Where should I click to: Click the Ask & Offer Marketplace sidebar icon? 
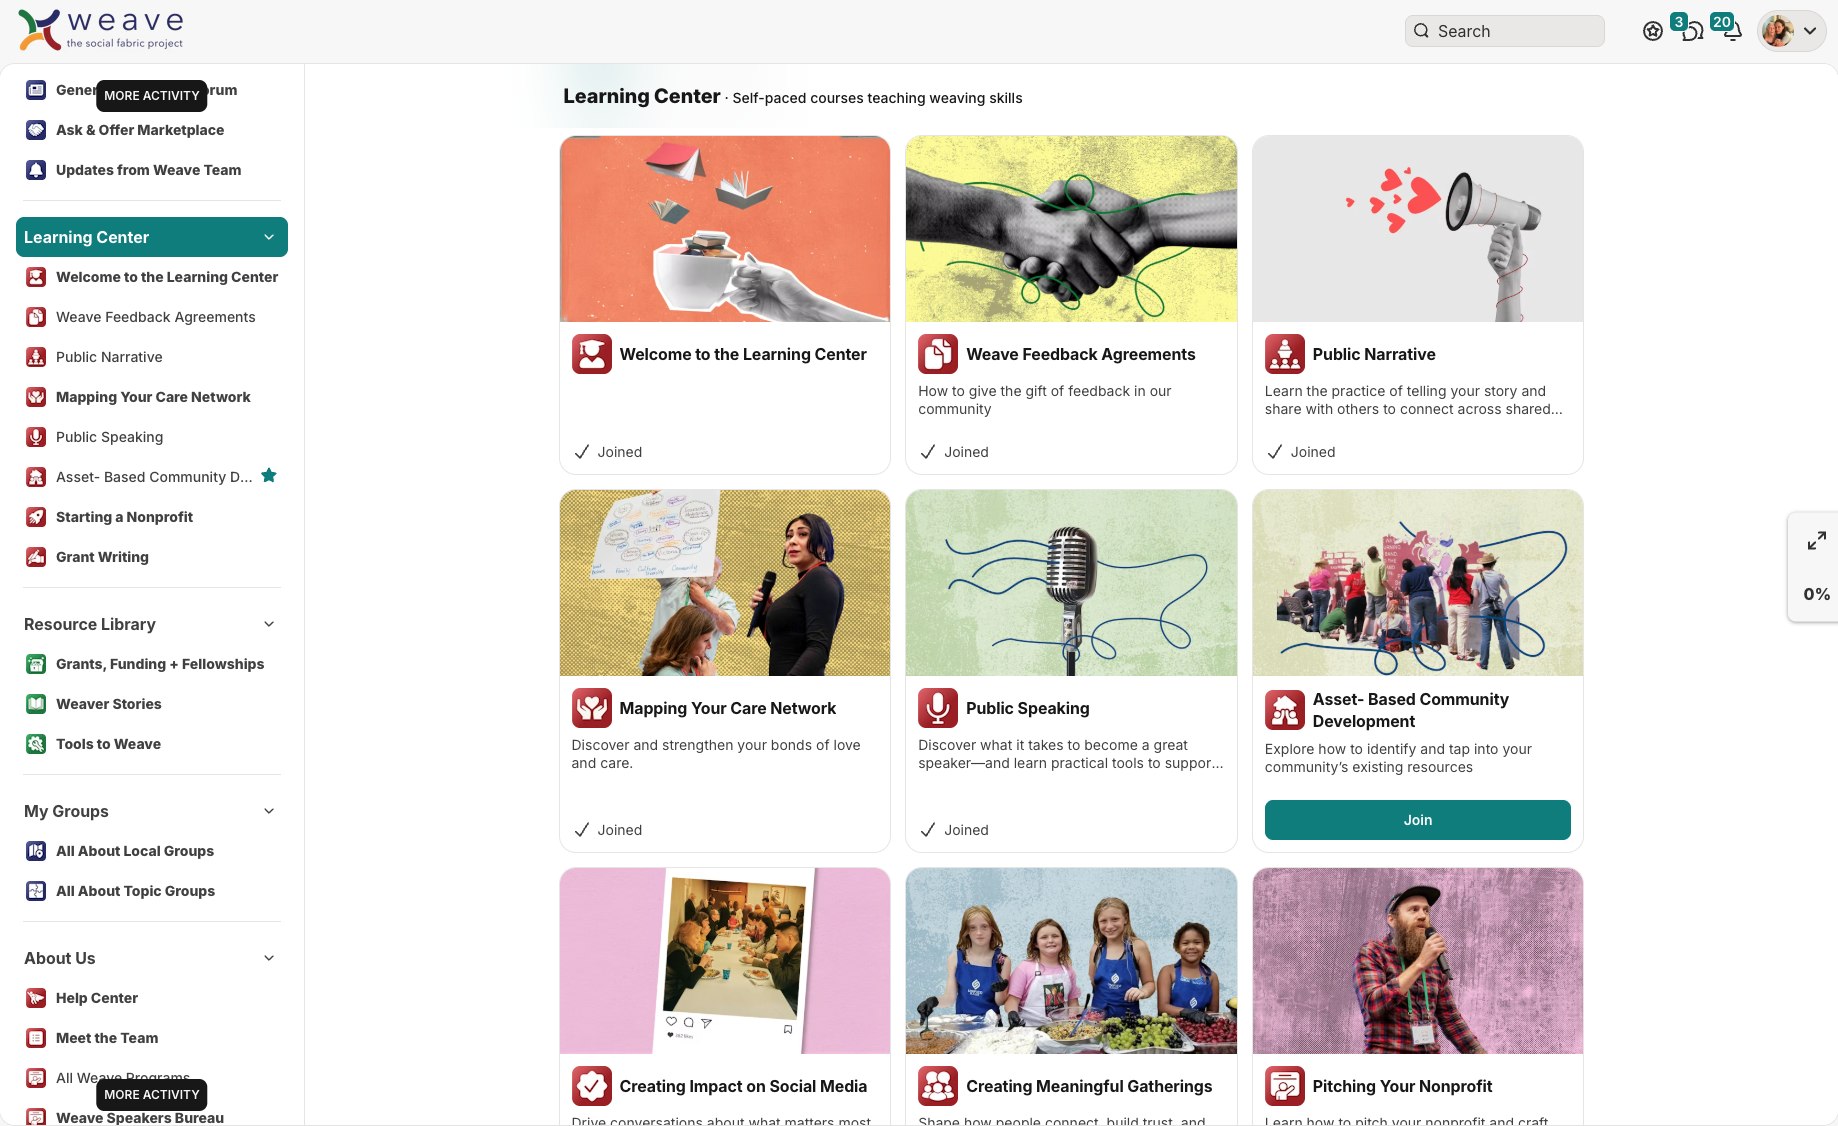[x=36, y=130]
